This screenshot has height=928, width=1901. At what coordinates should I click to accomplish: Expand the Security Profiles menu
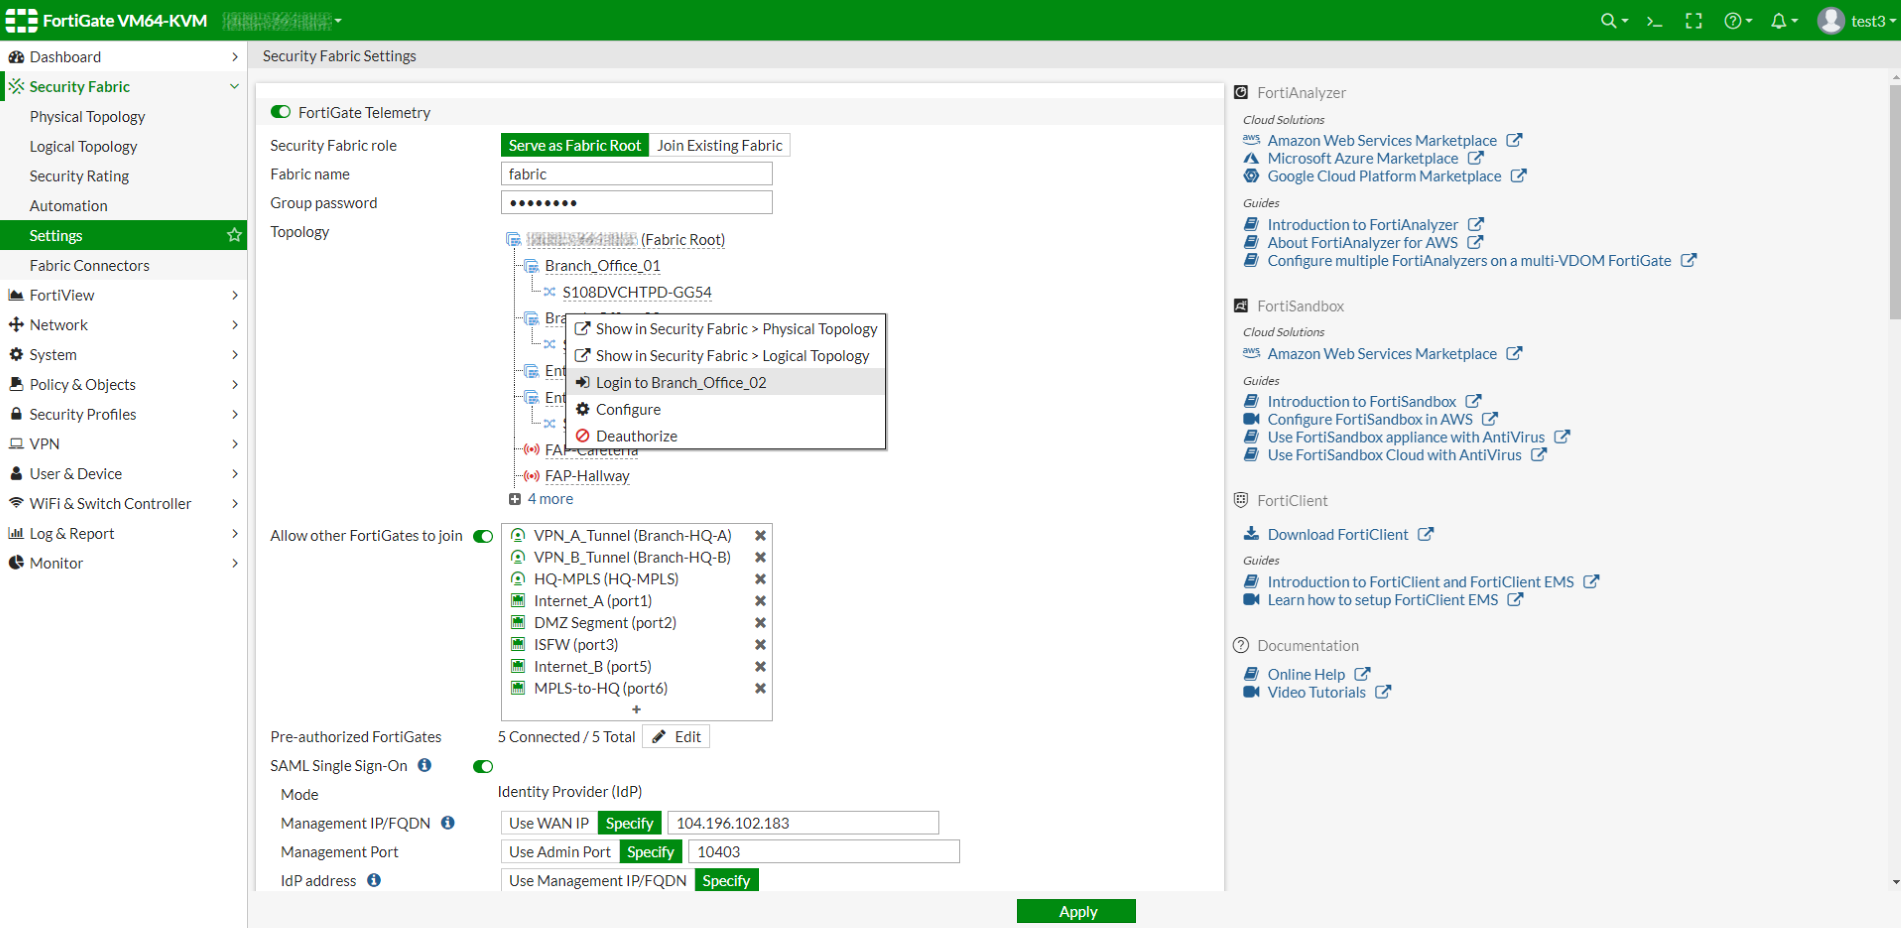(123, 414)
